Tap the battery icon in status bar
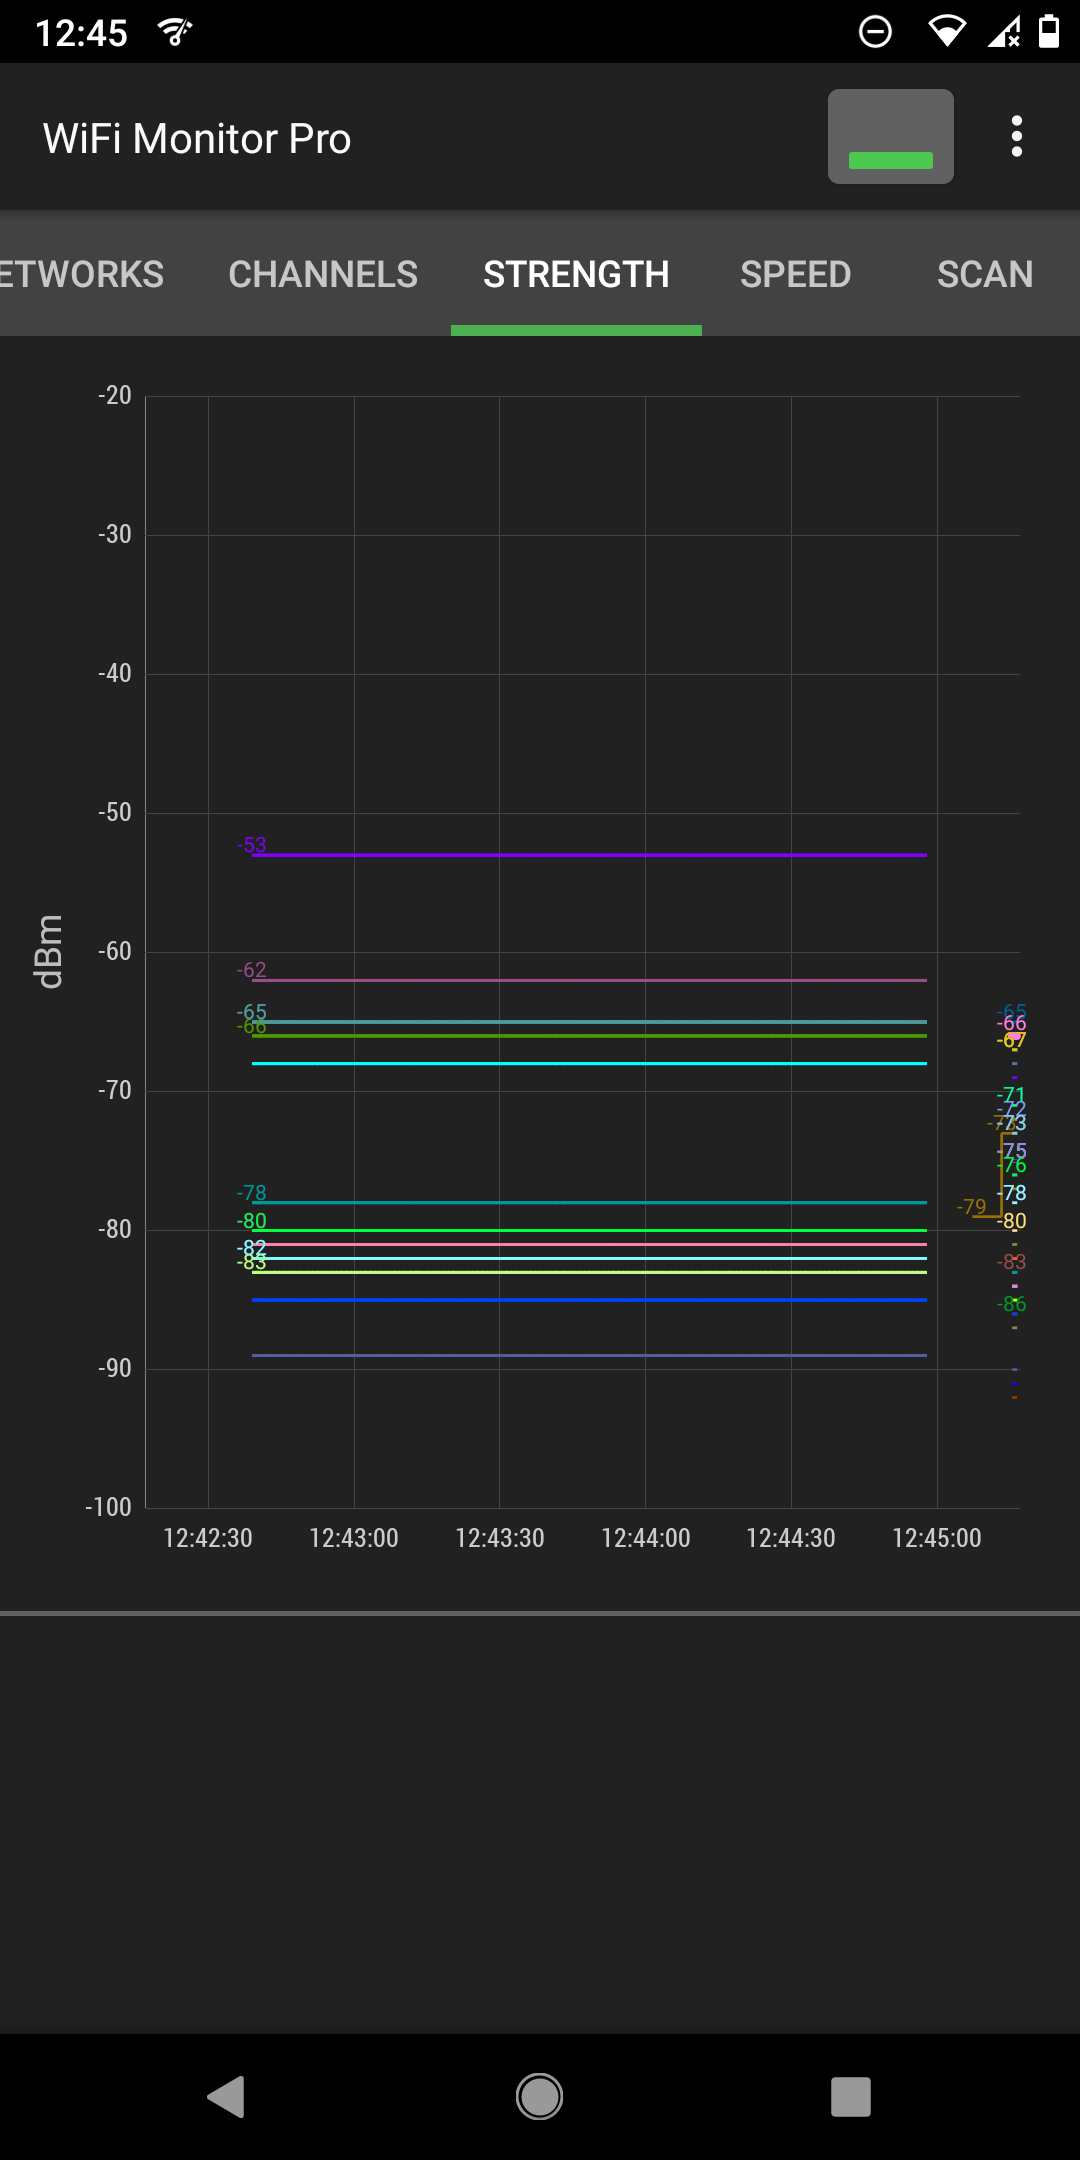This screenshot has width=1080, height=2160. [1049, 32]
